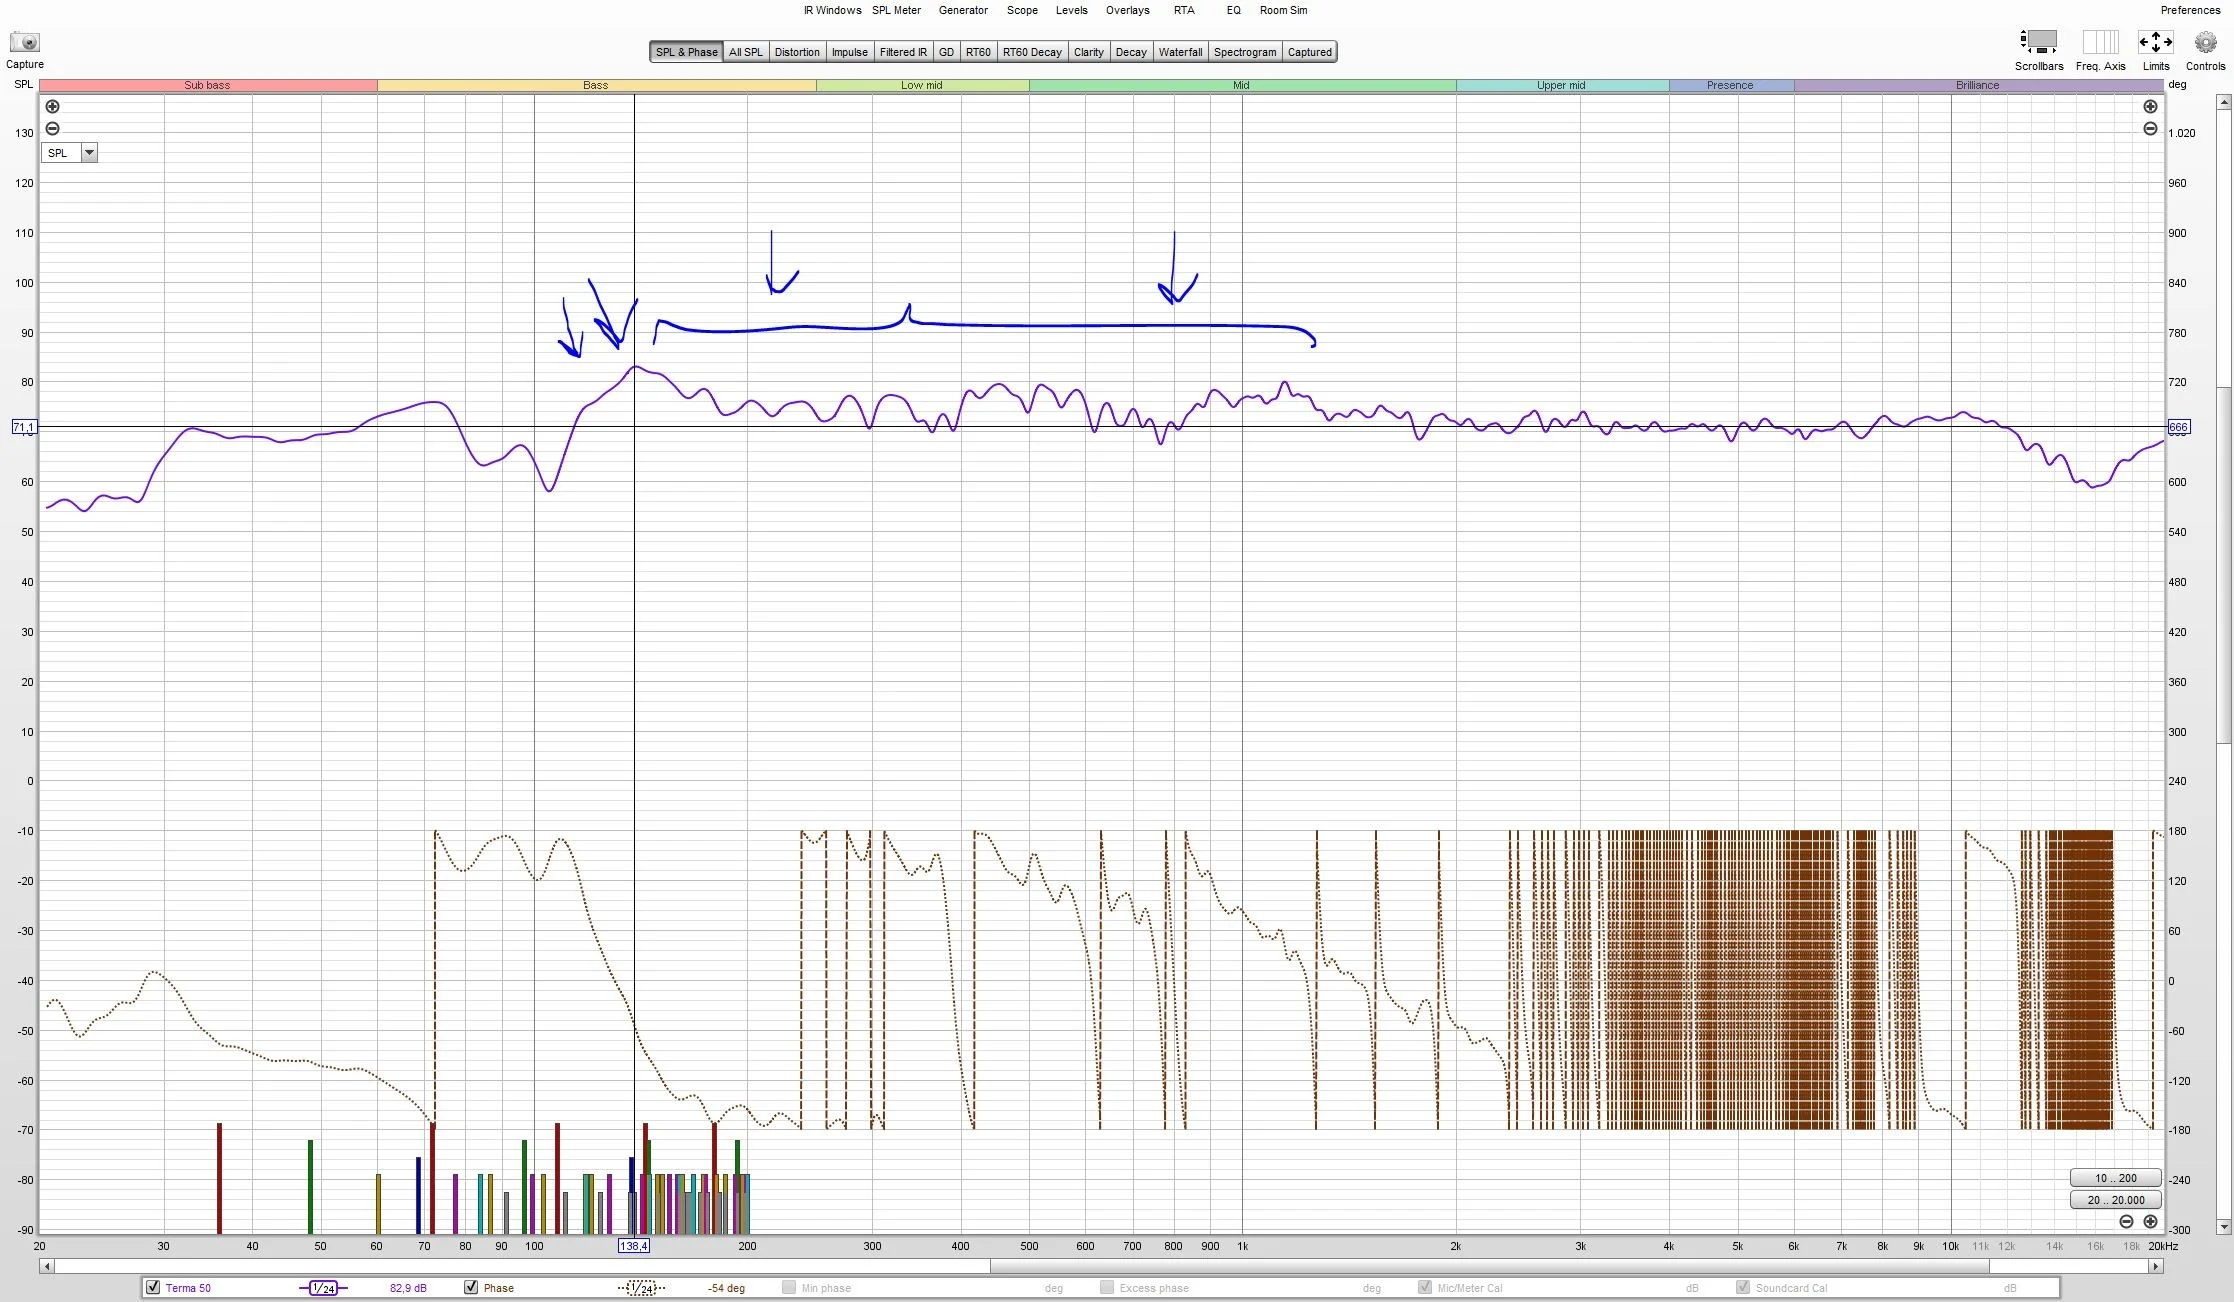Open the EQ window
2234x1302 pixels.
pos(1234,10)
